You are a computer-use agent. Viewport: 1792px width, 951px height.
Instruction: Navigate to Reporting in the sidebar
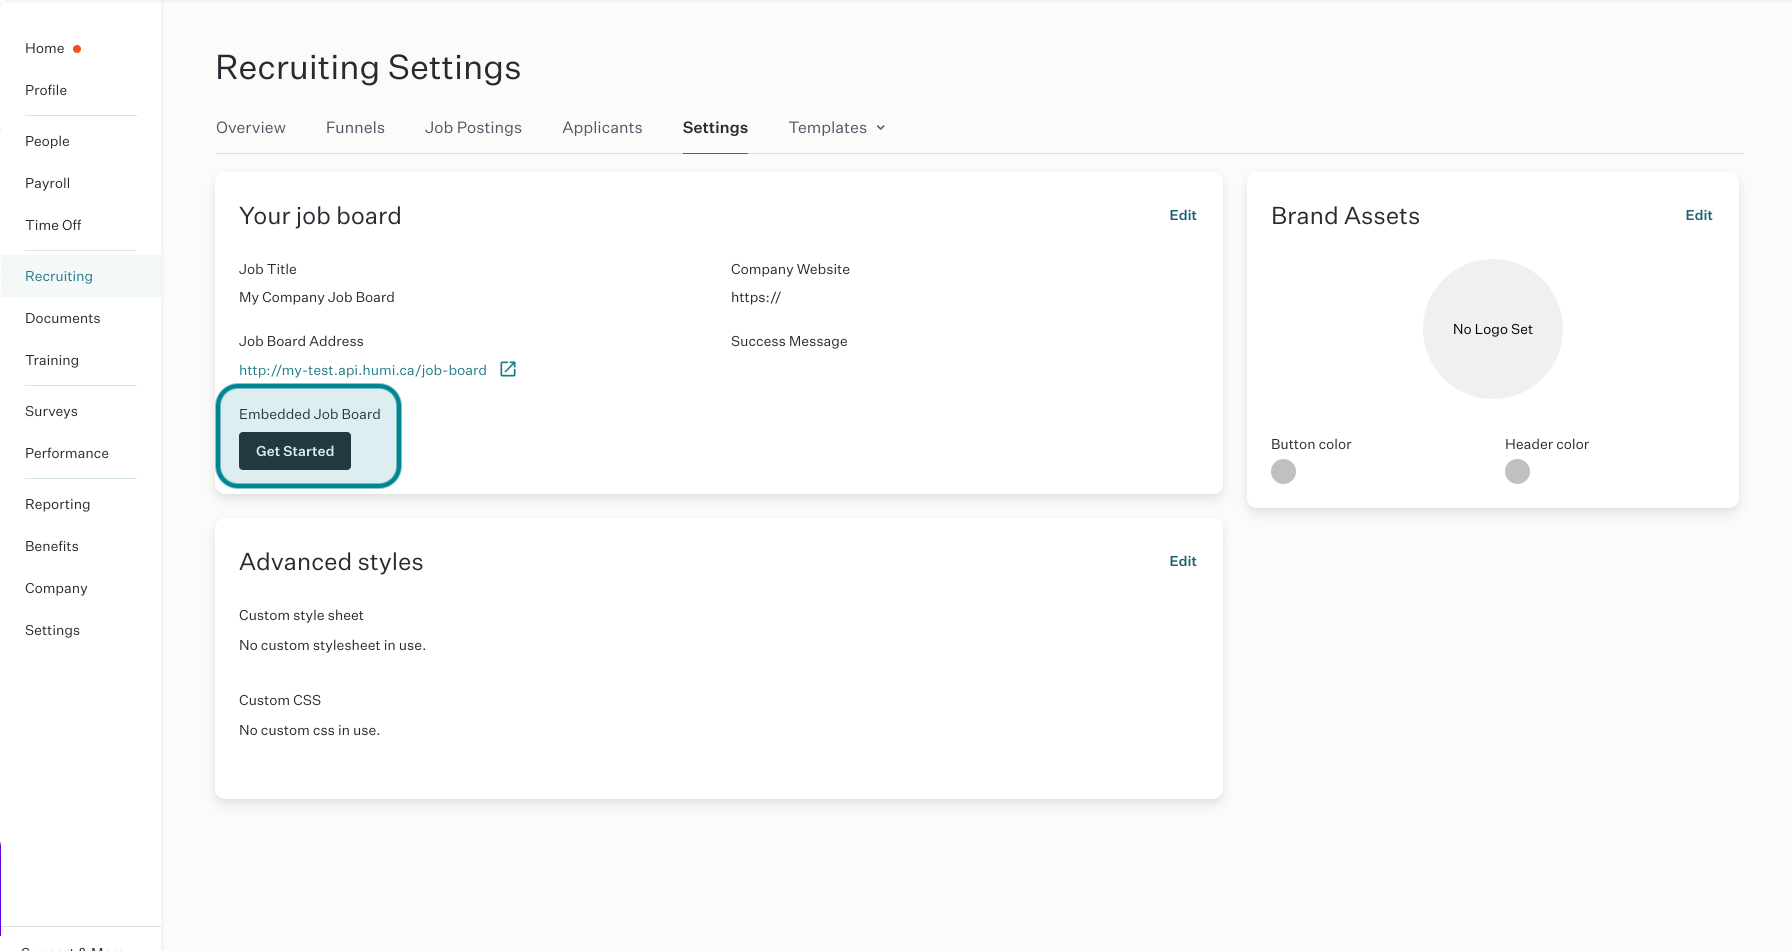(58, 504)
